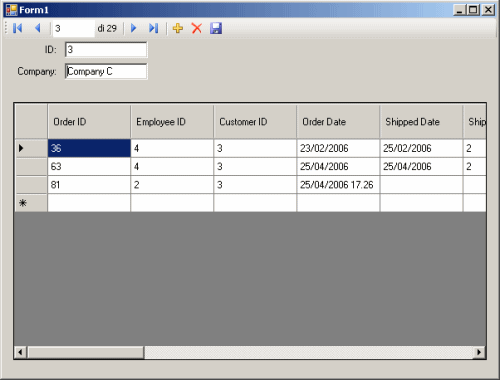
Task: Select the Order Date cell 25/04/2006 17.26
Action: click(x=338, y=185)
